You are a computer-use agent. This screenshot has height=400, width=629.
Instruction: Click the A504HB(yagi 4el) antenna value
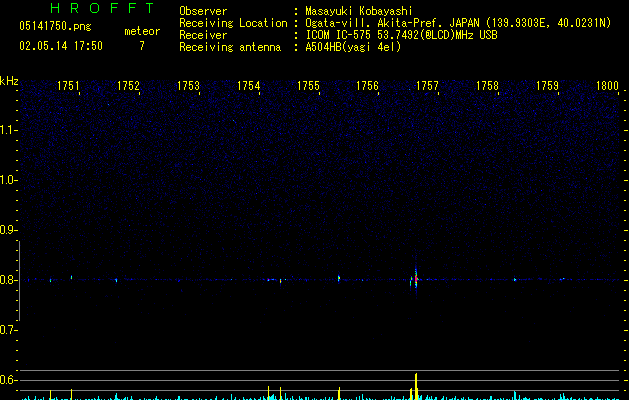pyautogui.click(x=353, y=47)
